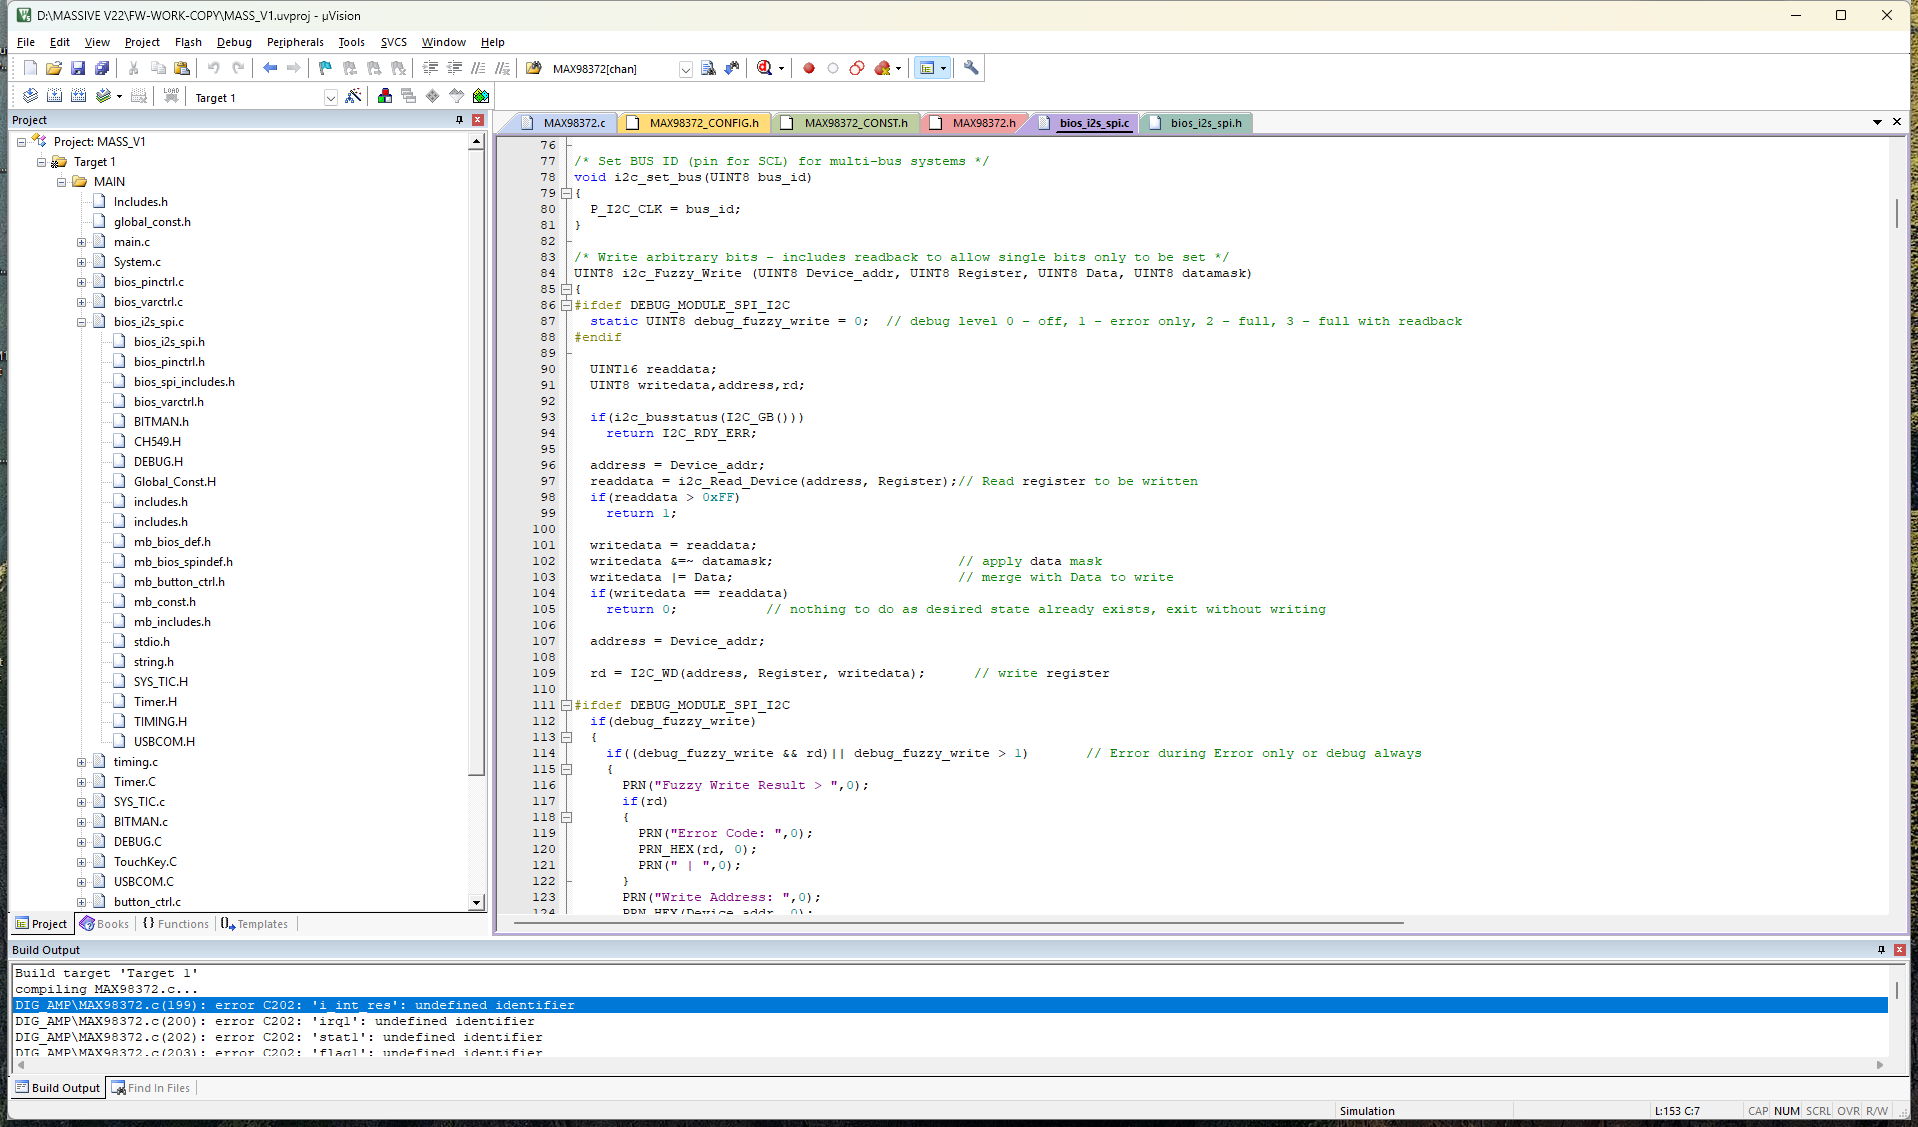Disable all breakpoints icon
Viewport: 1918px width, 1127px height.
857,68
